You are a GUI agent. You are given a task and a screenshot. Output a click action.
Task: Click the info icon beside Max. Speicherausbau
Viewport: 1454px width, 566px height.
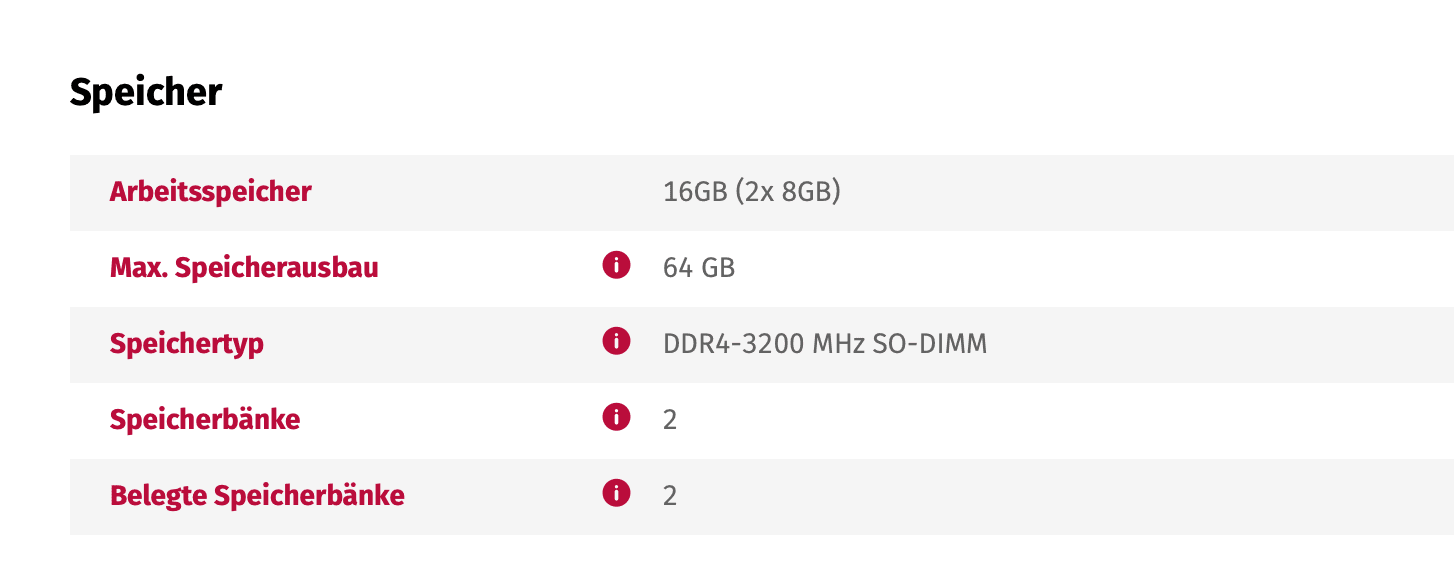(616, 265)
